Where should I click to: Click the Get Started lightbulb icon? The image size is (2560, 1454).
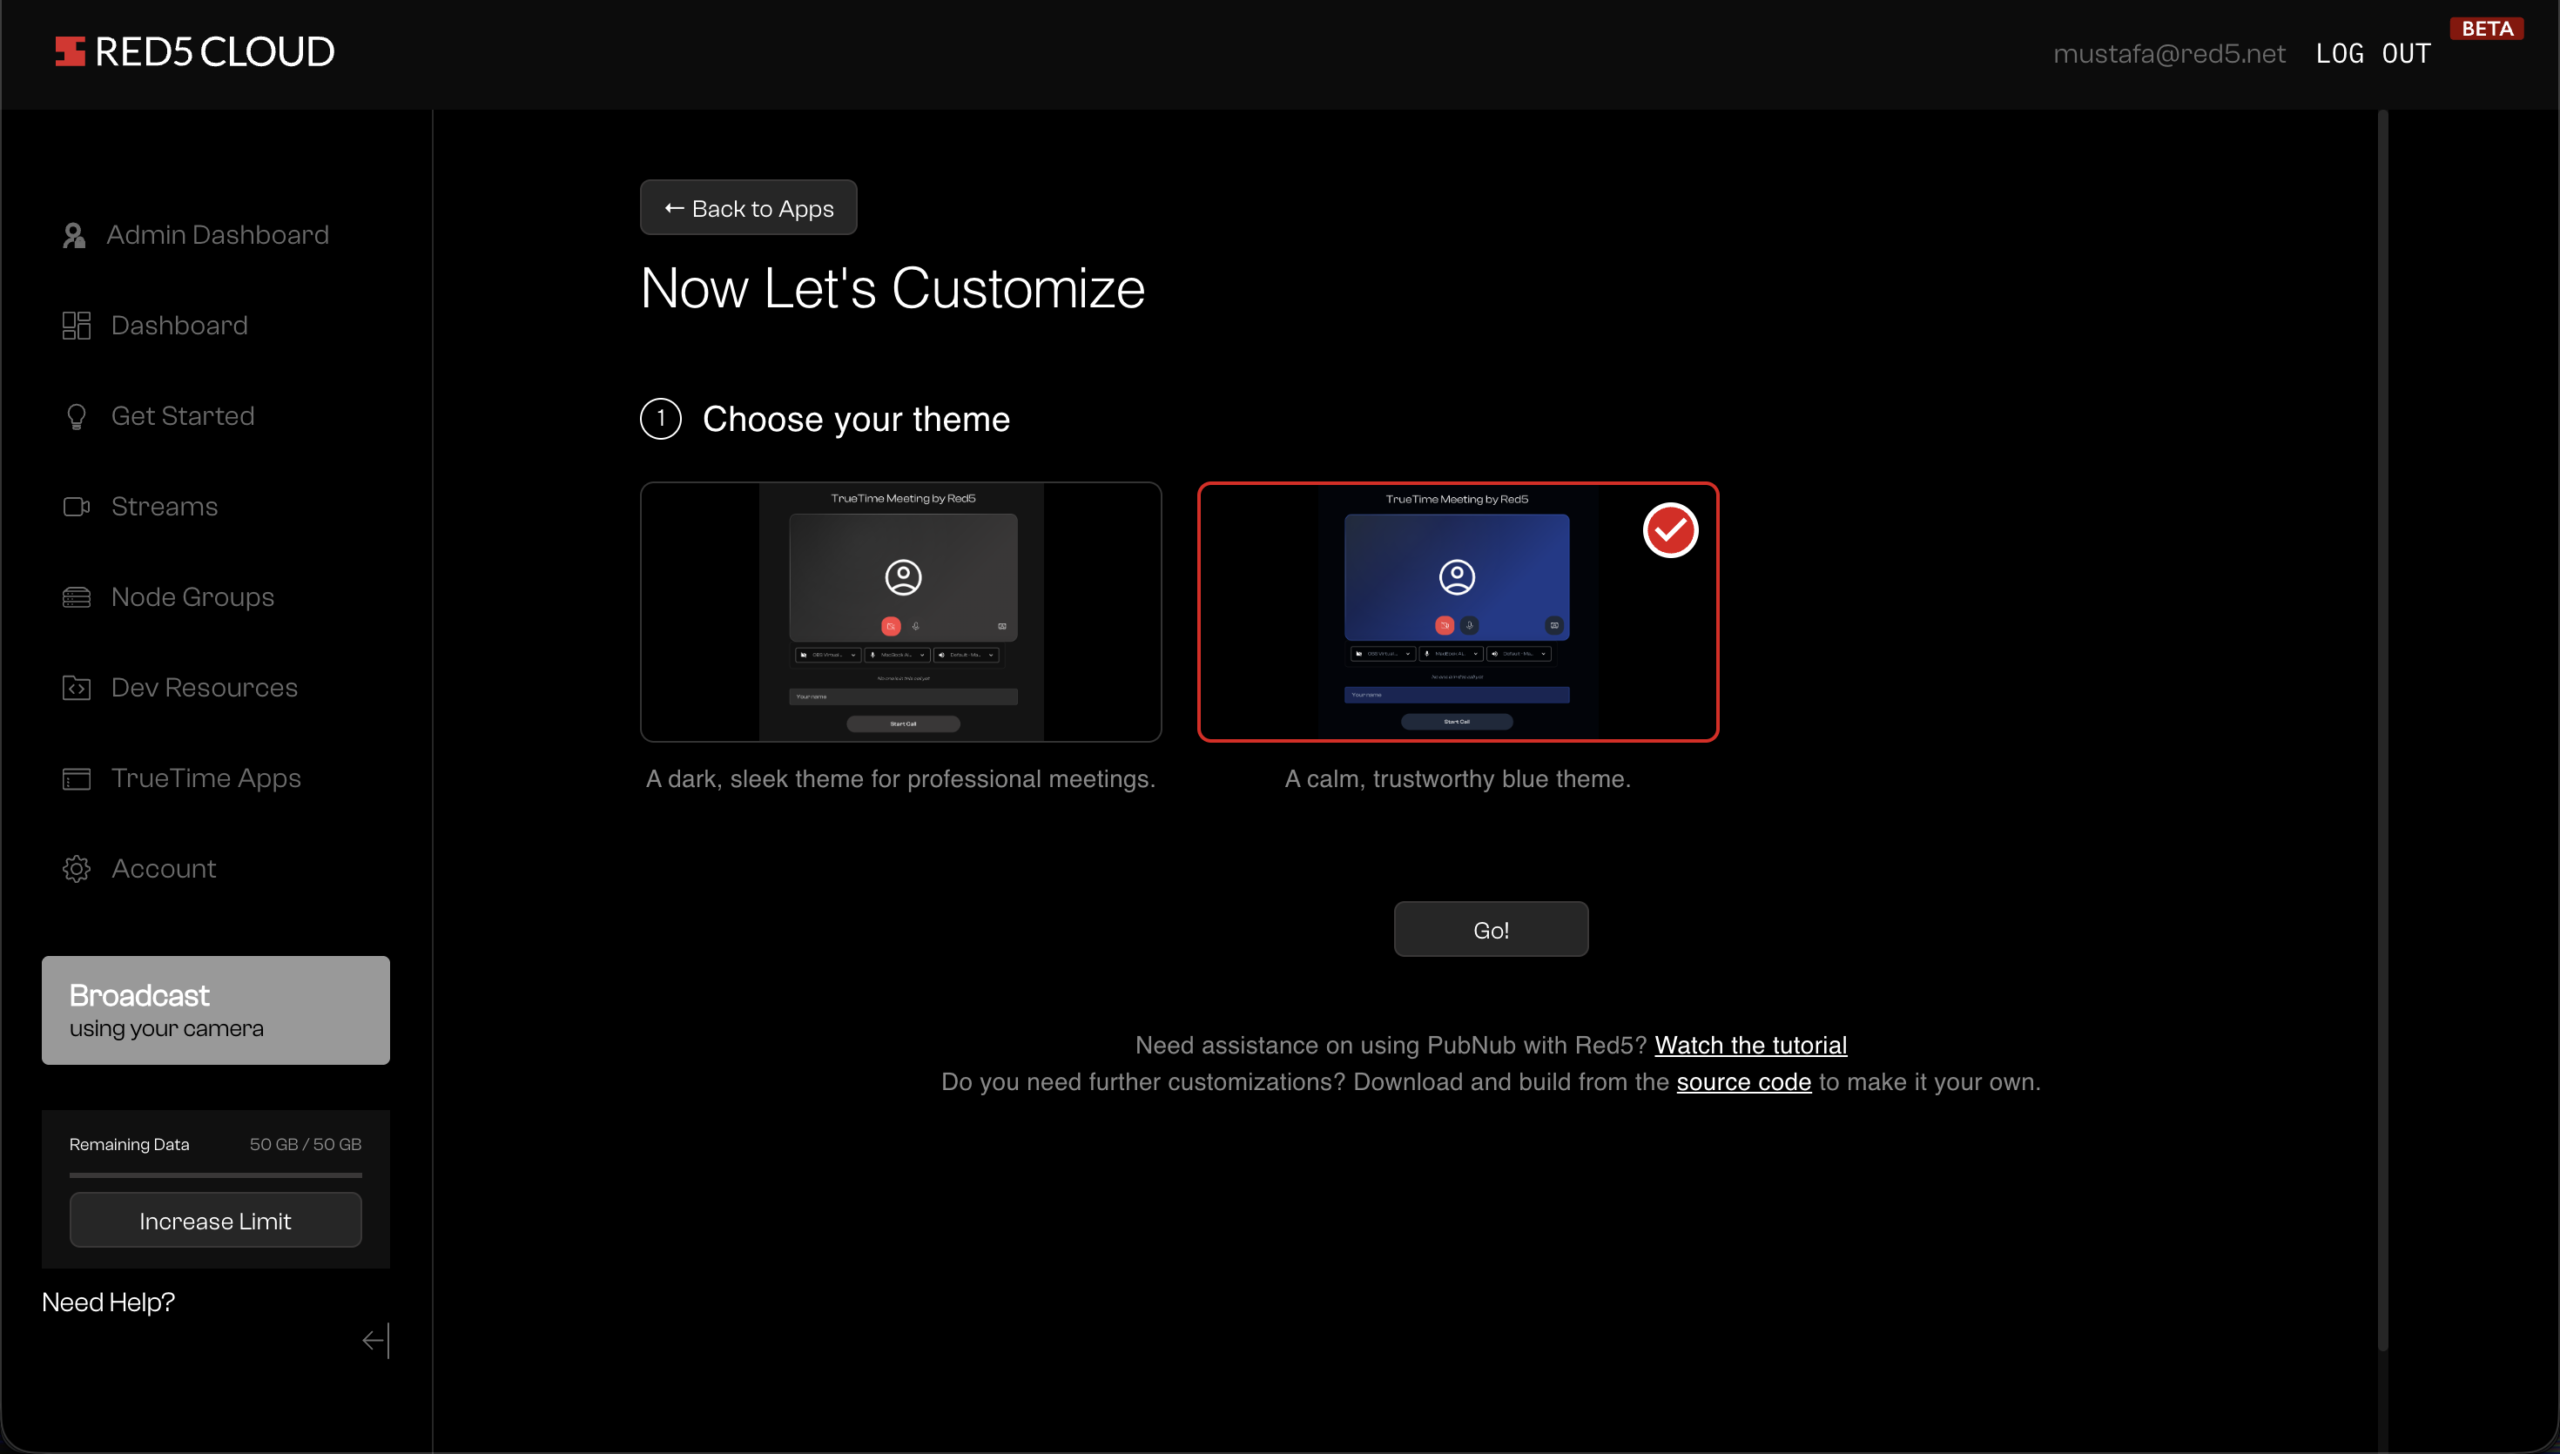tap(76, 417)
